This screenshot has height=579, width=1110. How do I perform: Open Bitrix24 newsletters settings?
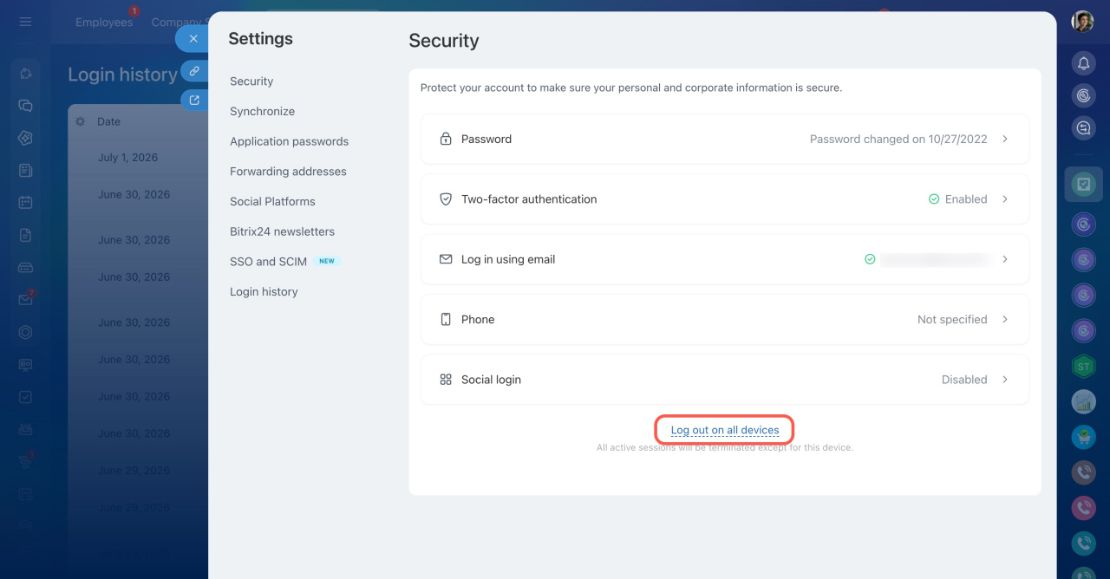pos(282,231)
